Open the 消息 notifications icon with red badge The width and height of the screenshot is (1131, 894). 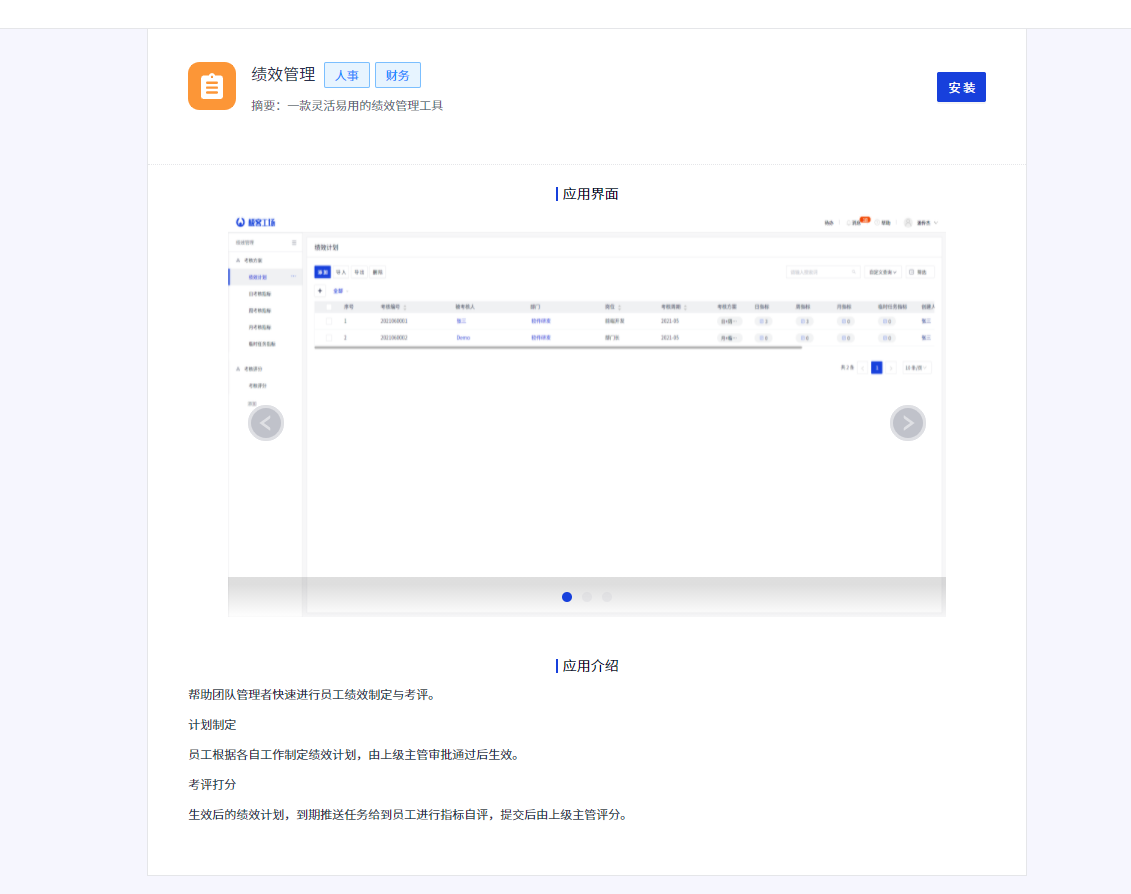pyautogui.click(x=850, y=222)
